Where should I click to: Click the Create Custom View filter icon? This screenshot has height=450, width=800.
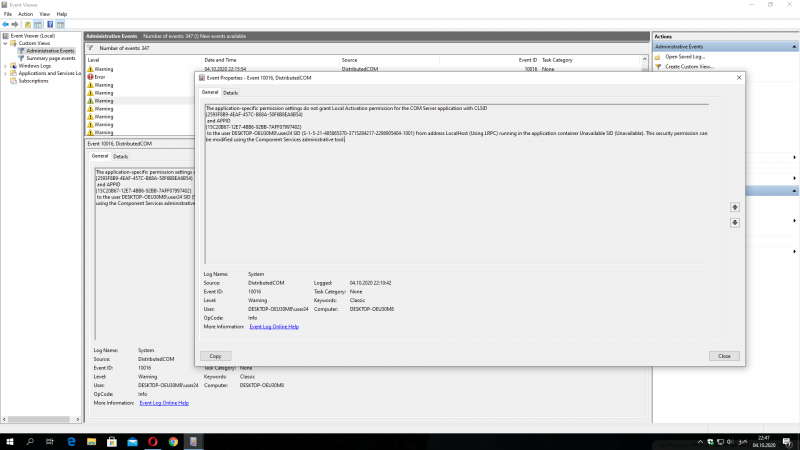659,66
